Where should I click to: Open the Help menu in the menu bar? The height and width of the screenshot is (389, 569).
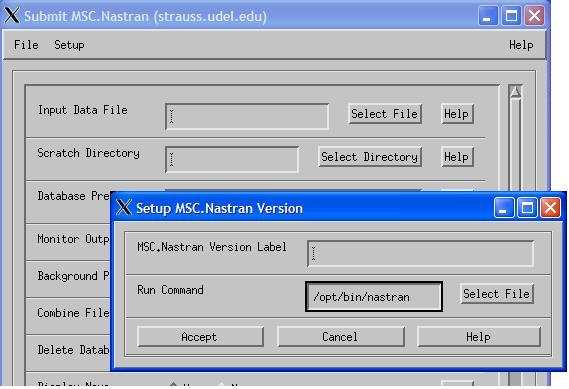(x=521, y=45)
